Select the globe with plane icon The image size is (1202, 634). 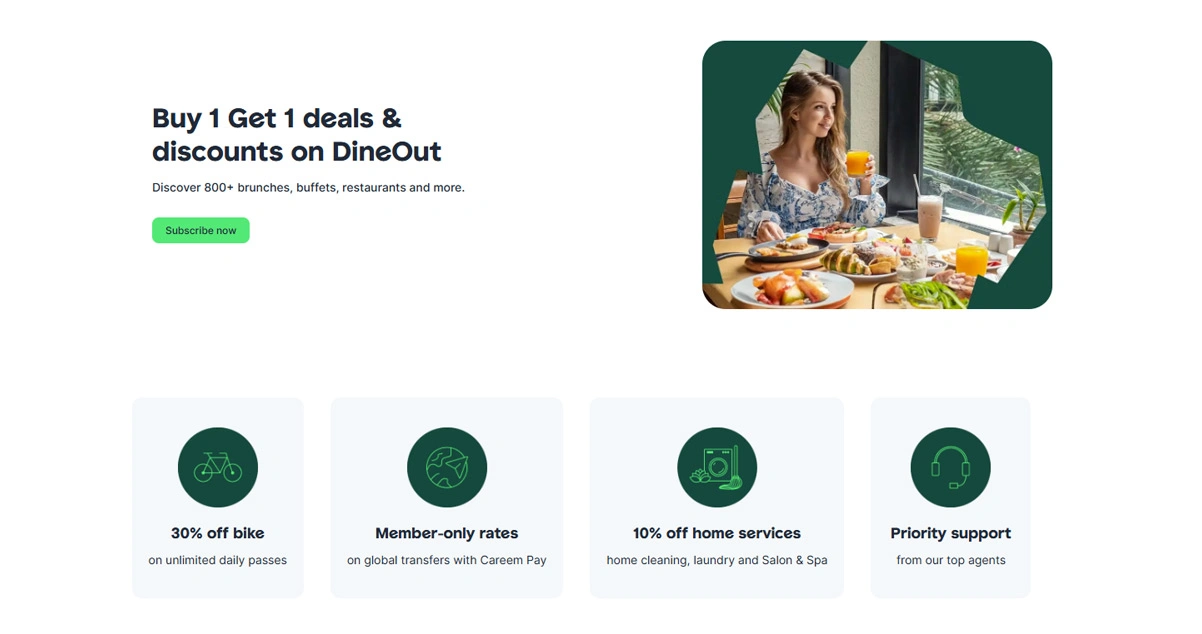[x=447, y=467]
